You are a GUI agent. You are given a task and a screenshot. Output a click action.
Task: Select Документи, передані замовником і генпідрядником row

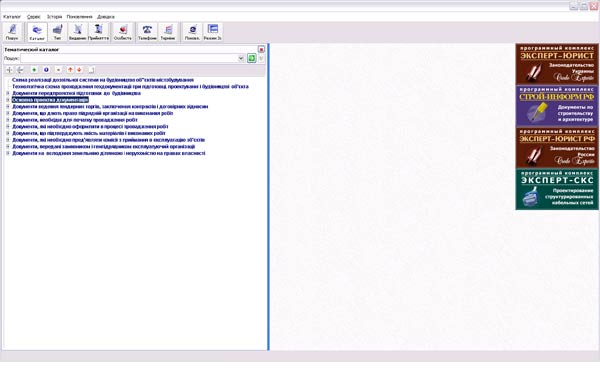point(103,147)
